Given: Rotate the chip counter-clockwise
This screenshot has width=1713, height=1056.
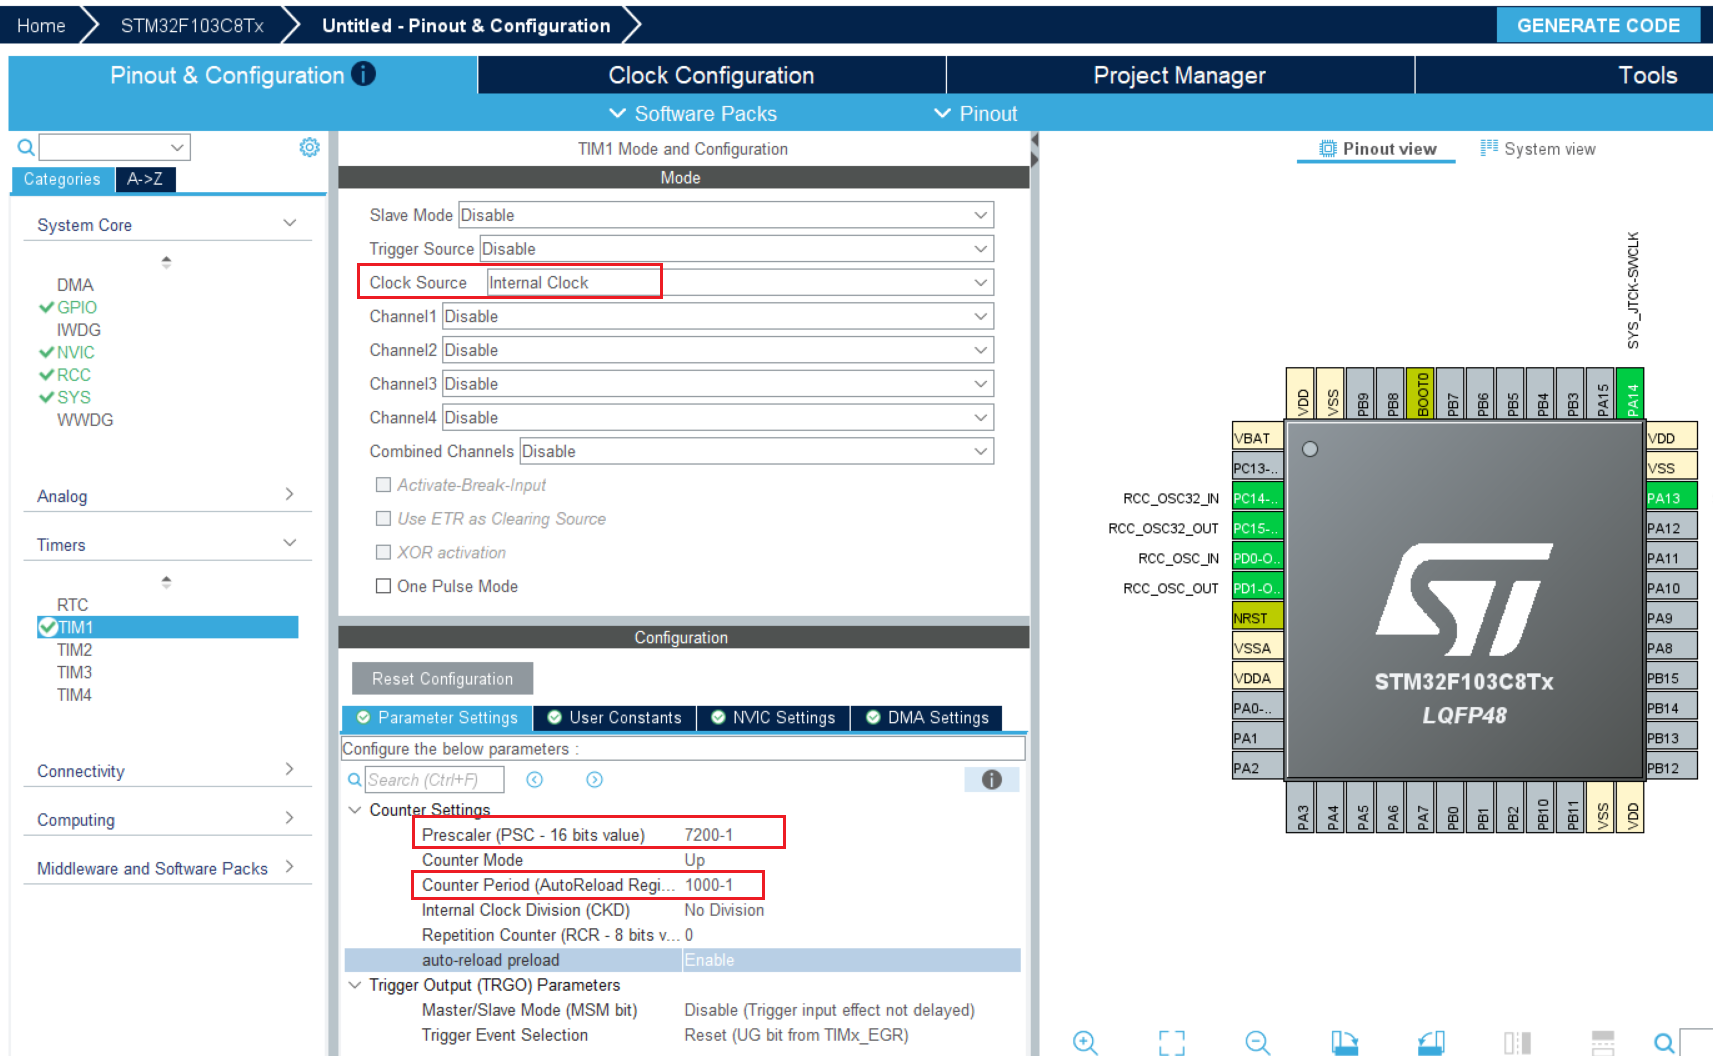Looking at the screenshot, I should tap(1431, 1042).
